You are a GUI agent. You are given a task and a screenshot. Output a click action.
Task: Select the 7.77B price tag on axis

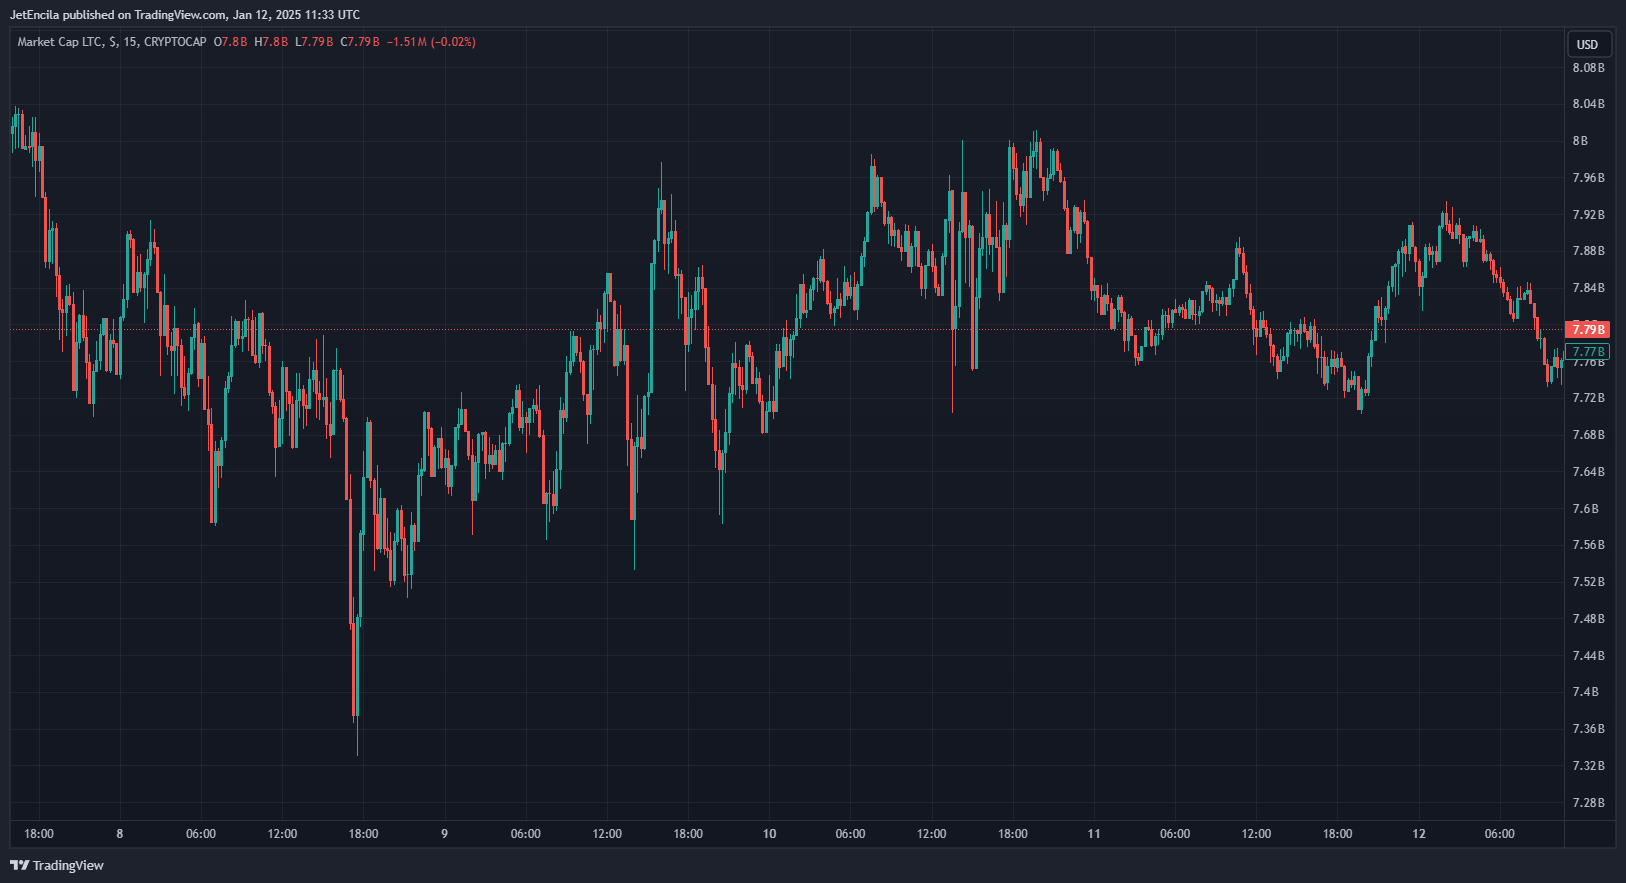[1587, 352]
